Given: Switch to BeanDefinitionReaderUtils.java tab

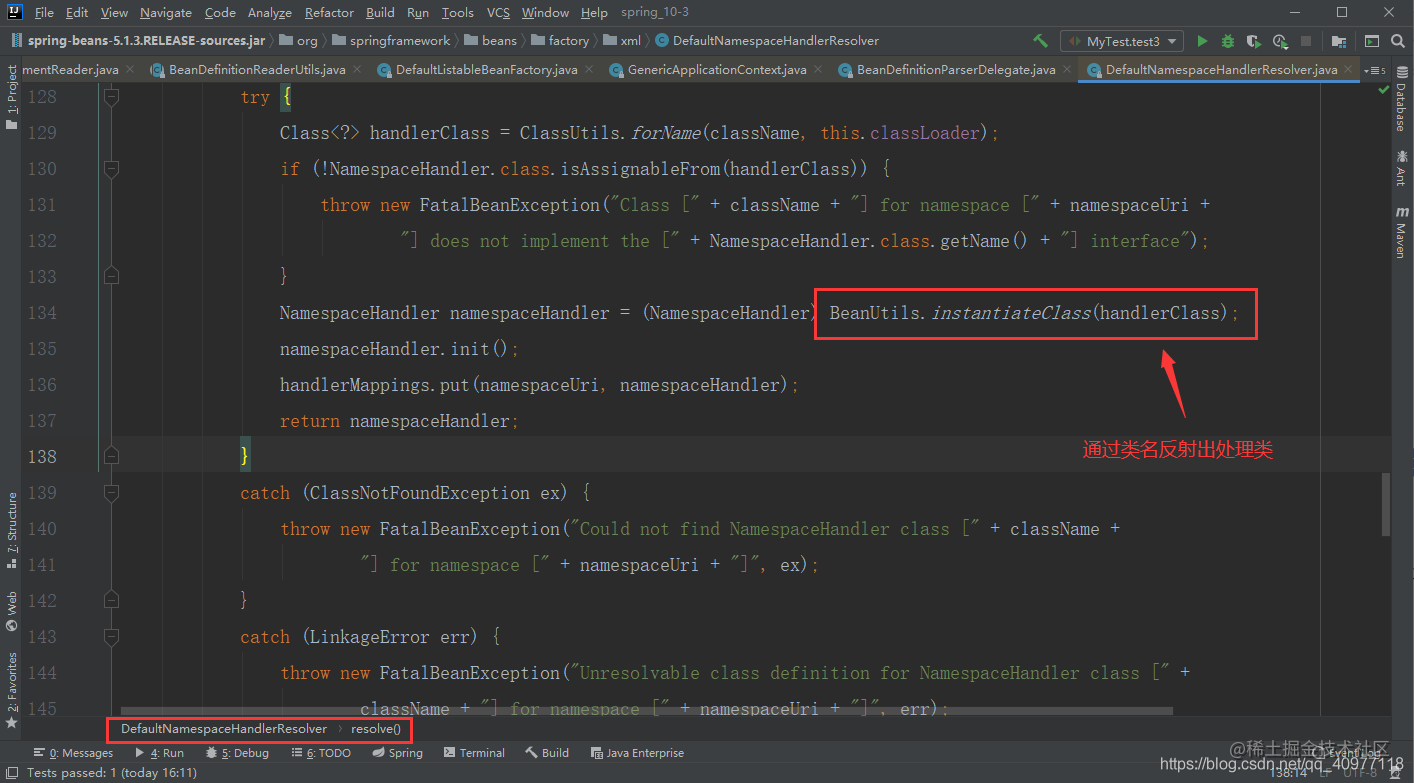Looking at the screenshot, I should point(256,70).
